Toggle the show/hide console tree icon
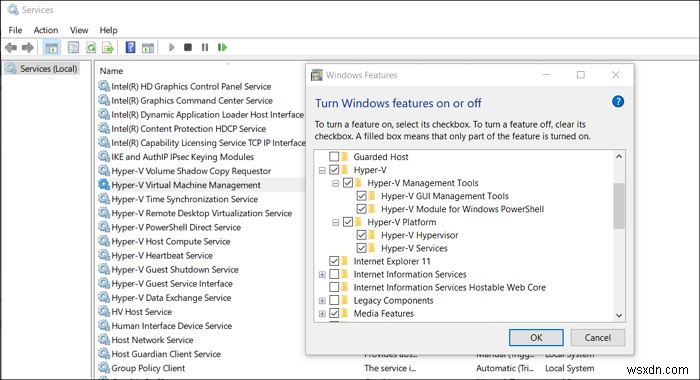Screen dimensions: 700x380 [x=52, y=47]
